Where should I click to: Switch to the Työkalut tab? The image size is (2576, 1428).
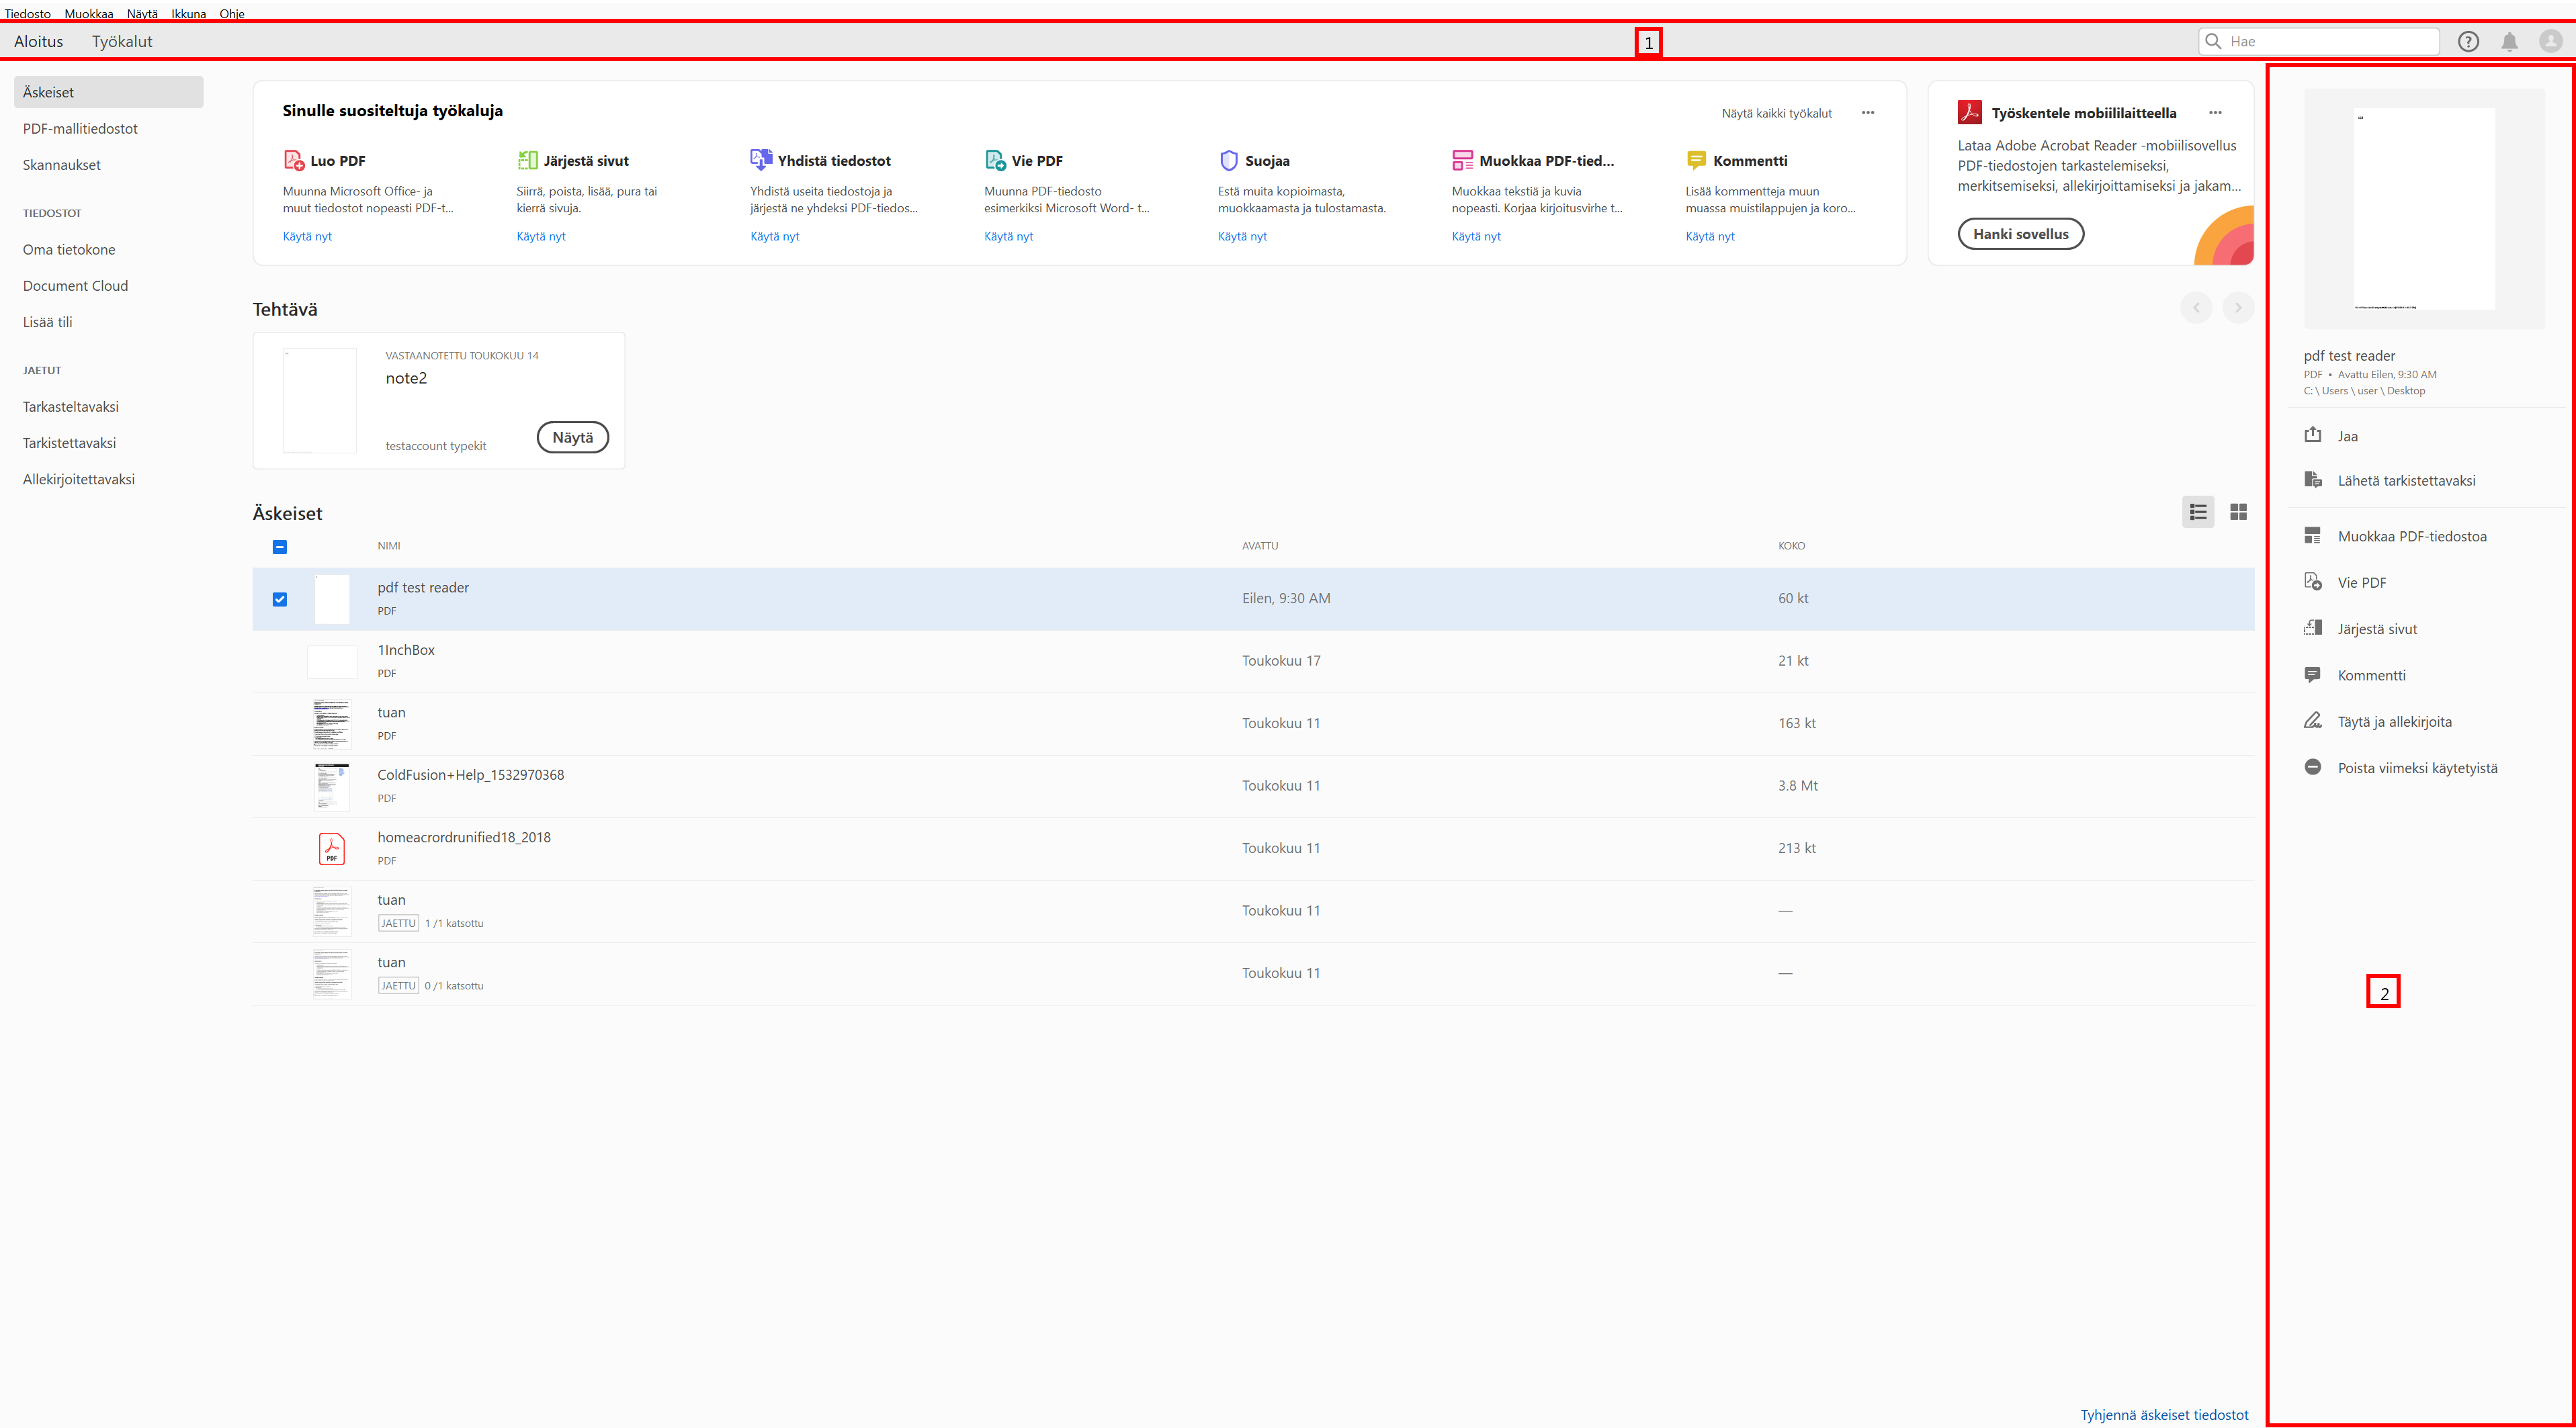pyautogui.click(x=122, y=41)
